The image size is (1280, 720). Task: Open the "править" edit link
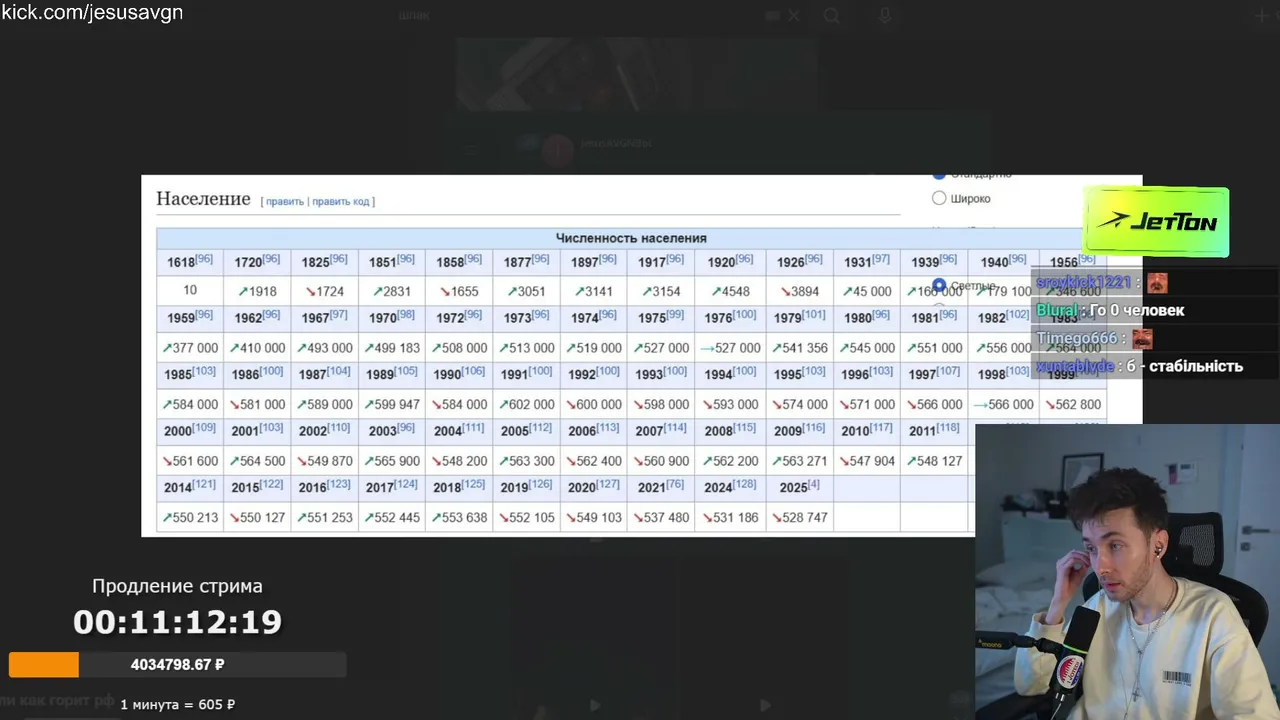pos(285,201)
